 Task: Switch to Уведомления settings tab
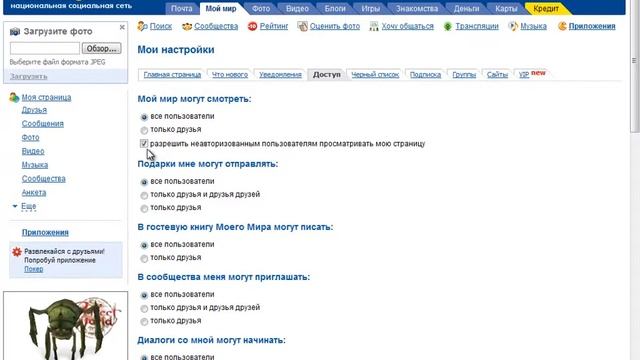pos(280,75)
